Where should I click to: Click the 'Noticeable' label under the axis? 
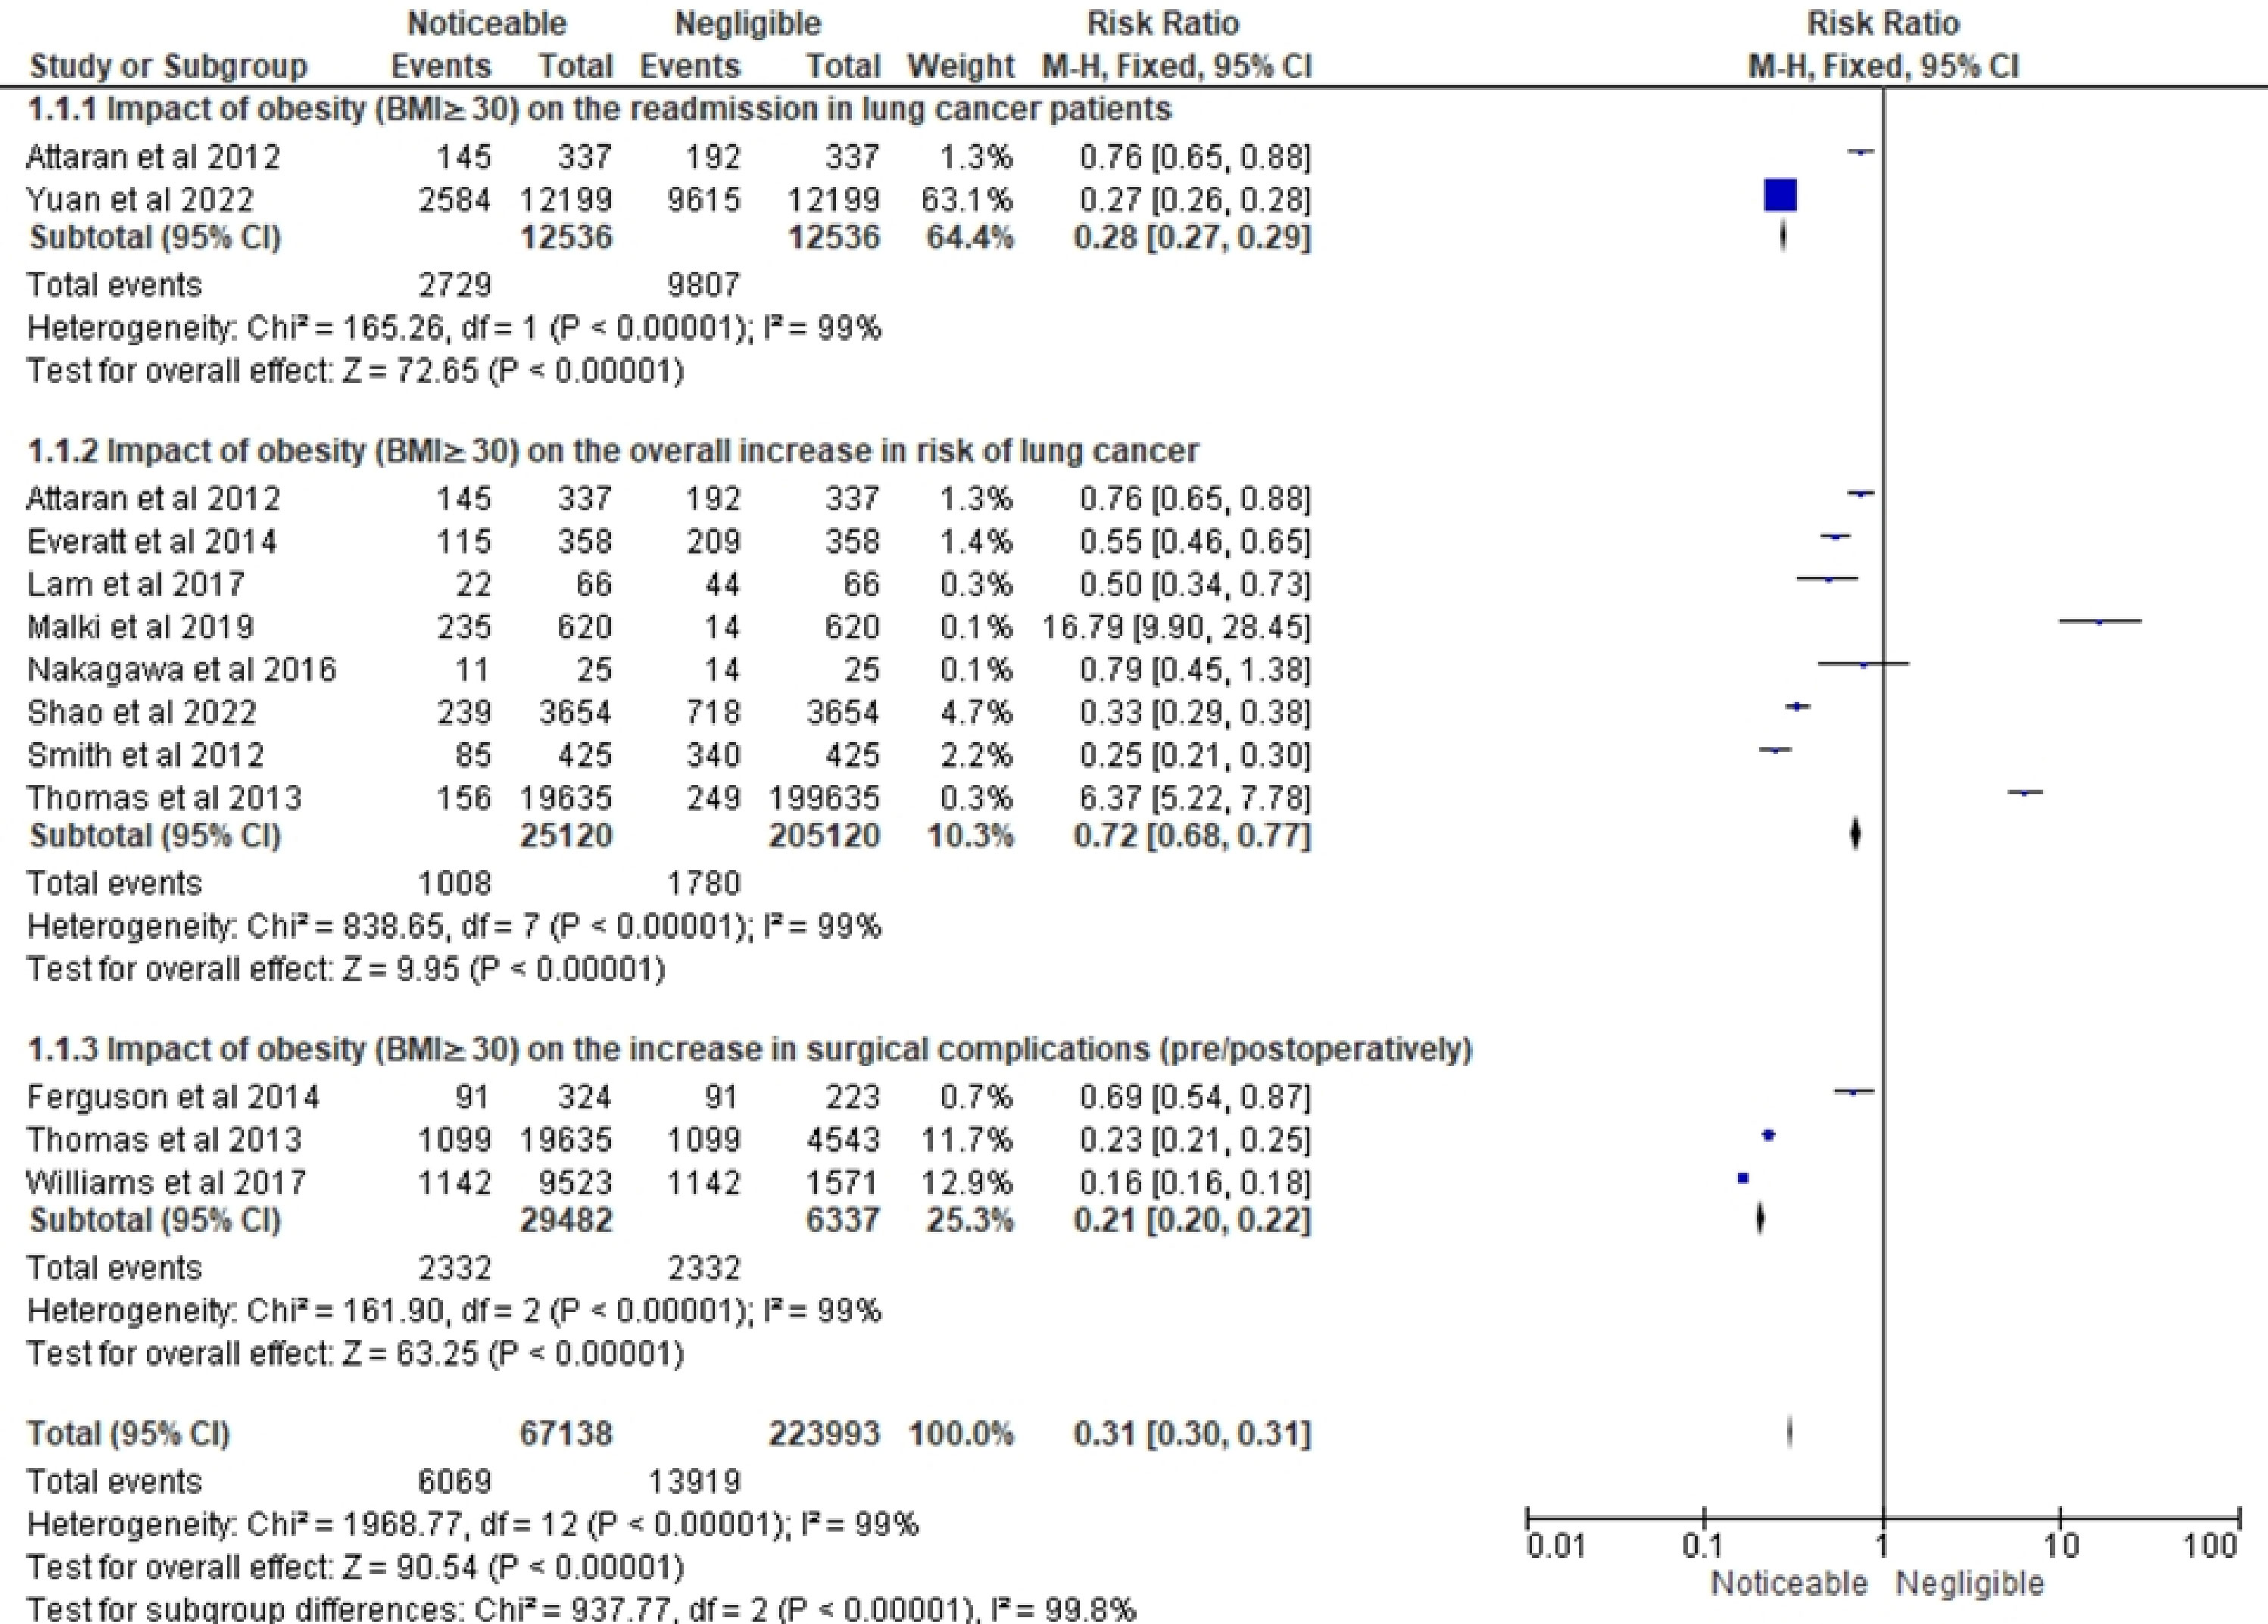(1789, 1584)
